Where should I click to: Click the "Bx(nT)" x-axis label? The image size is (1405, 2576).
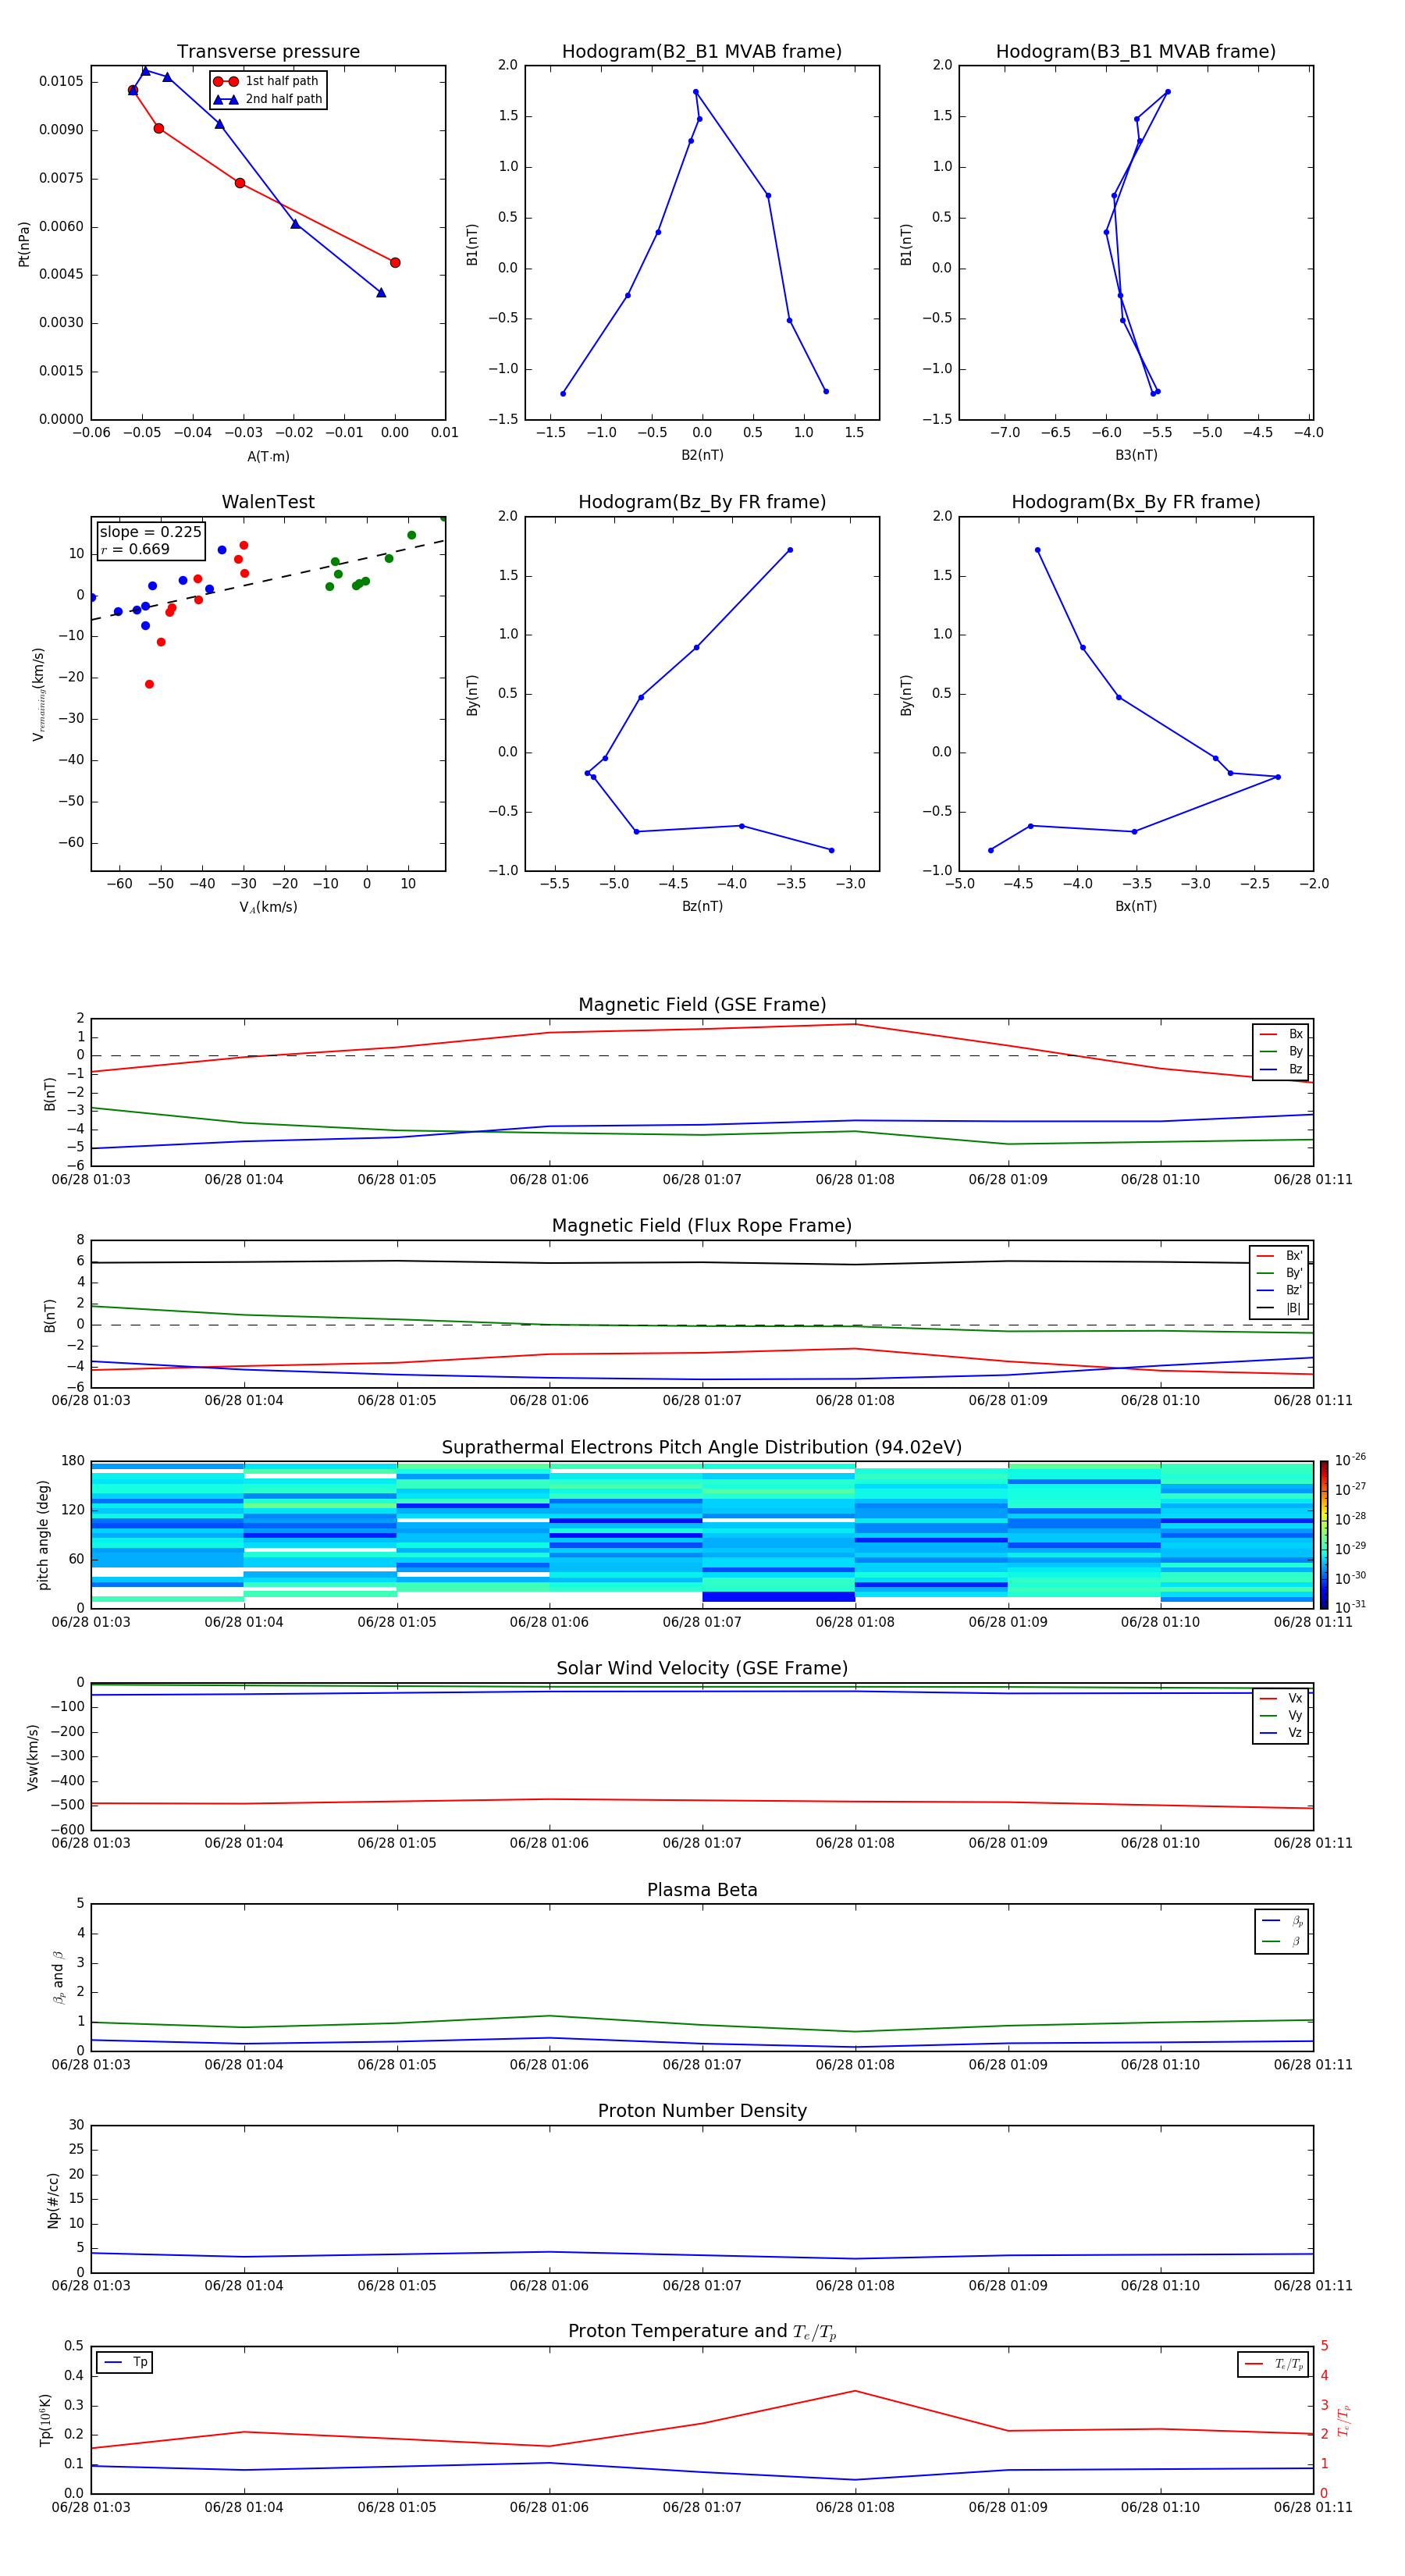tap(1136, 906)
